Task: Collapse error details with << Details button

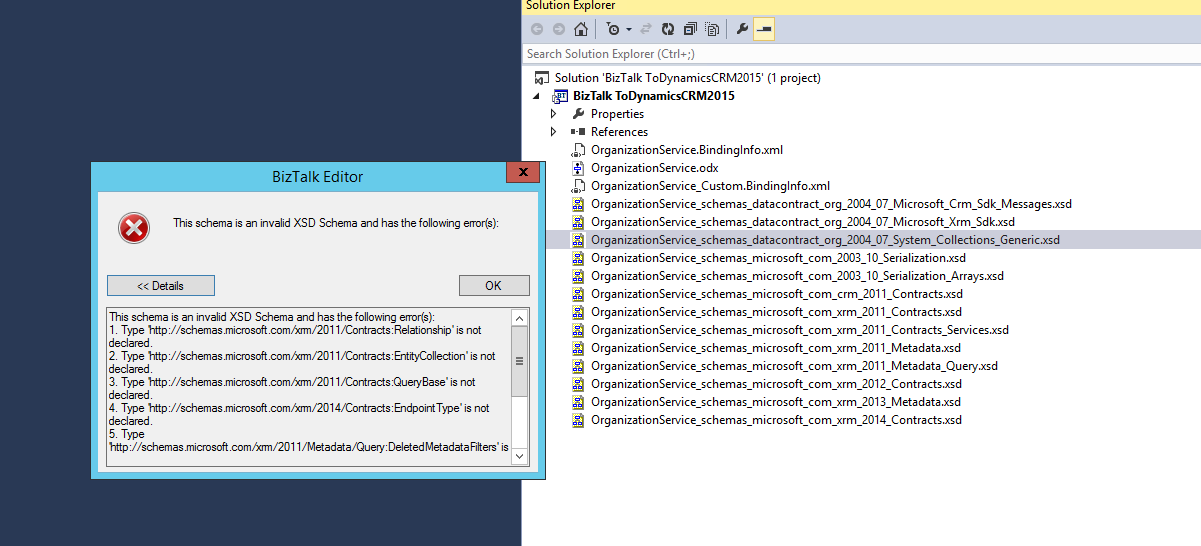Action: pos(160,285)
